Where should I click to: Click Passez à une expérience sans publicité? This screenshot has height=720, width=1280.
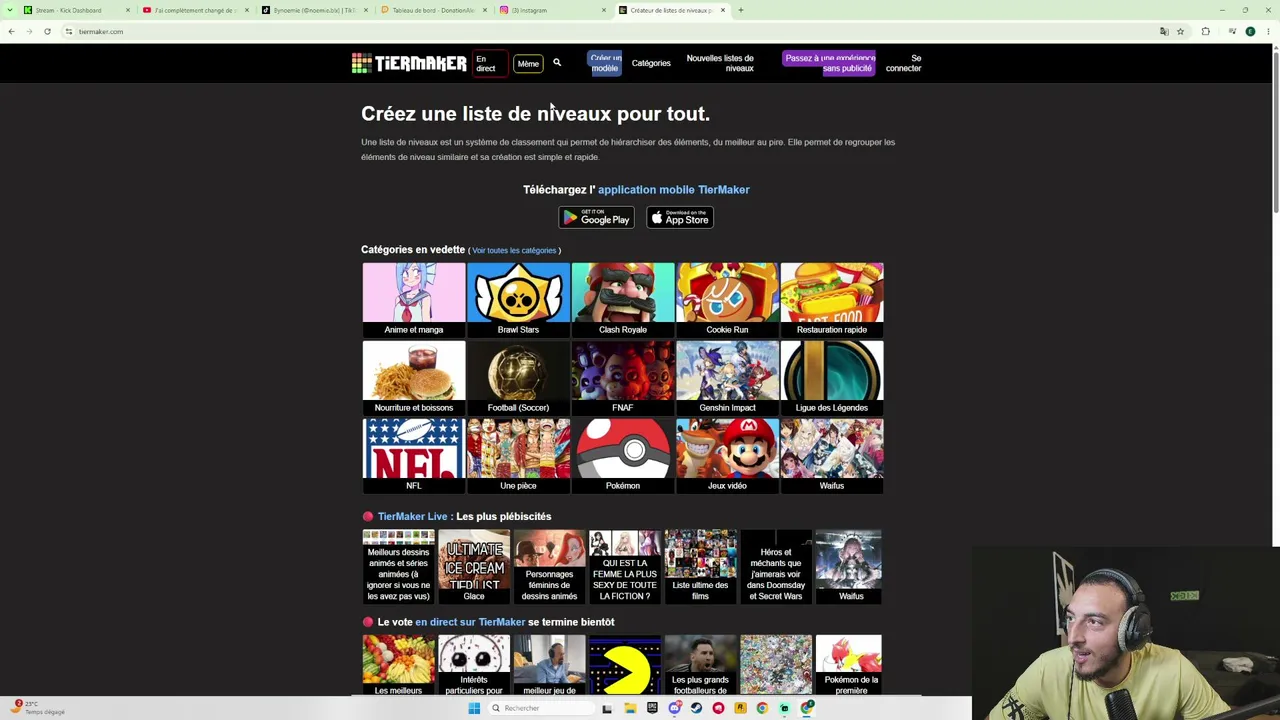tap(829, 63)
